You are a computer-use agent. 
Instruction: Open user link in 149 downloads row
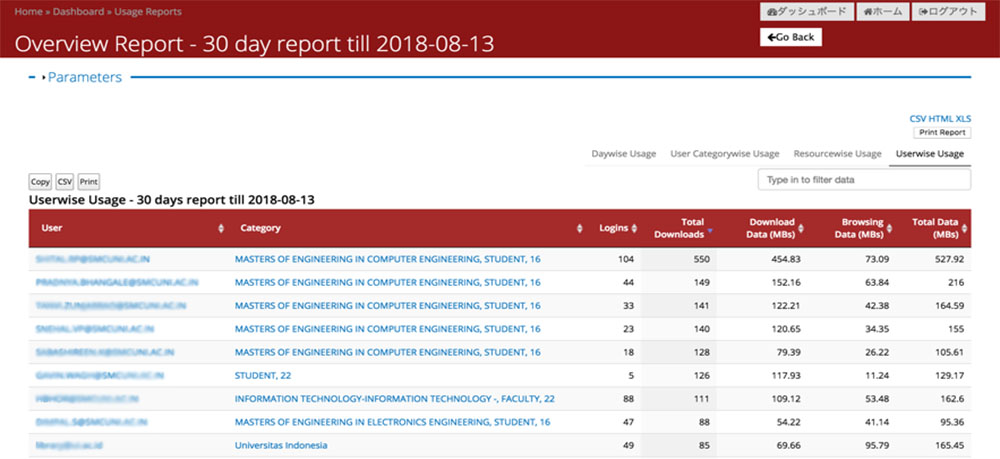pyautogui.click(x=117, y=282)
